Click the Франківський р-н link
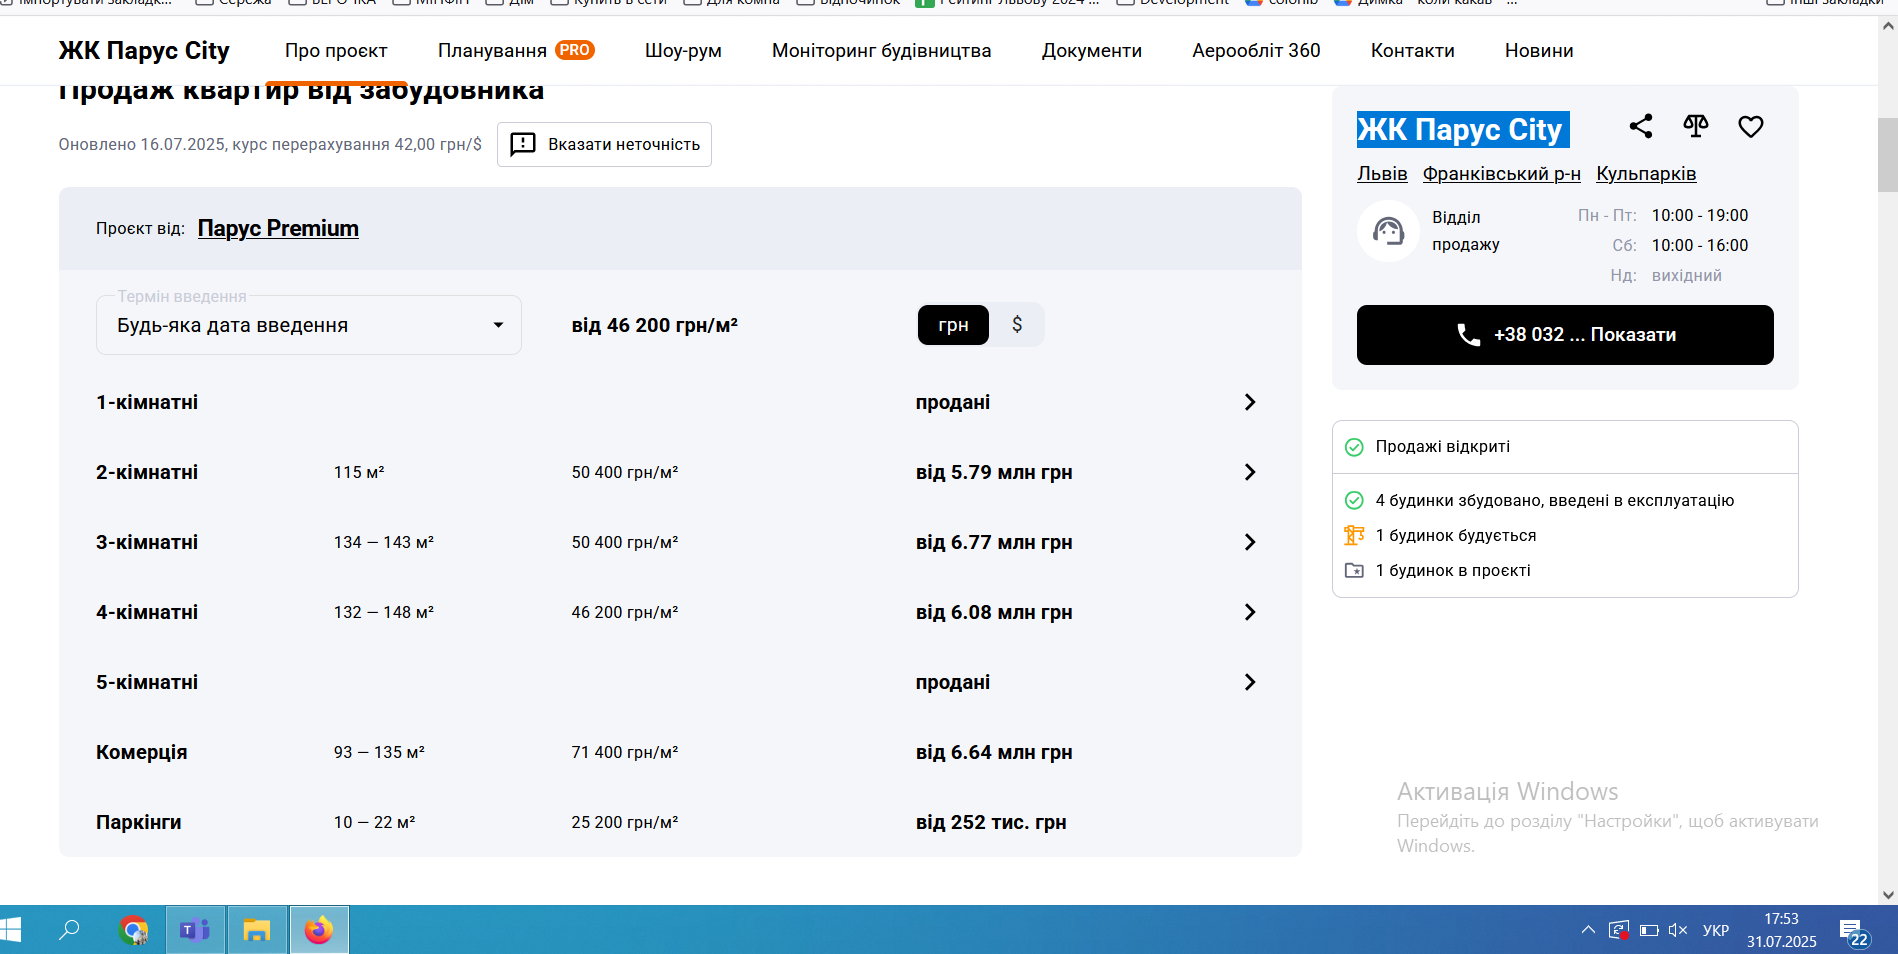1898x954 pixels. coord(1502,174)
